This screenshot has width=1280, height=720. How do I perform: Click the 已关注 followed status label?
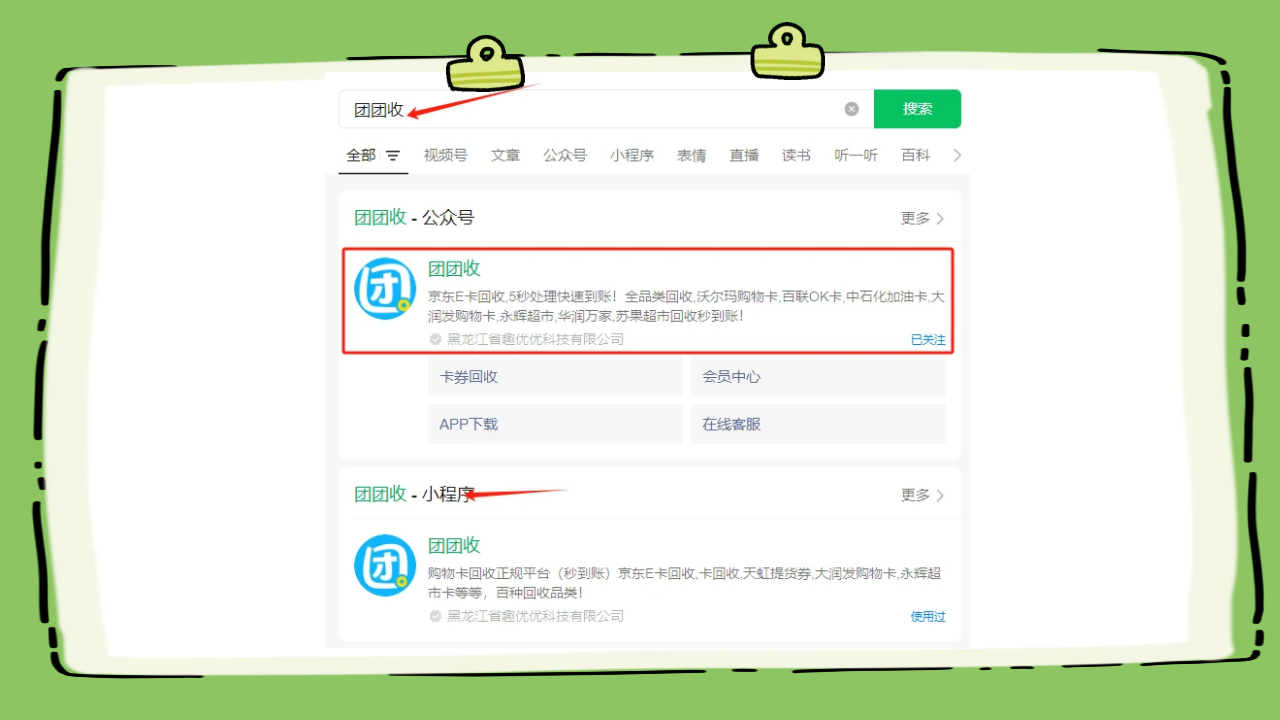[927, 340]
